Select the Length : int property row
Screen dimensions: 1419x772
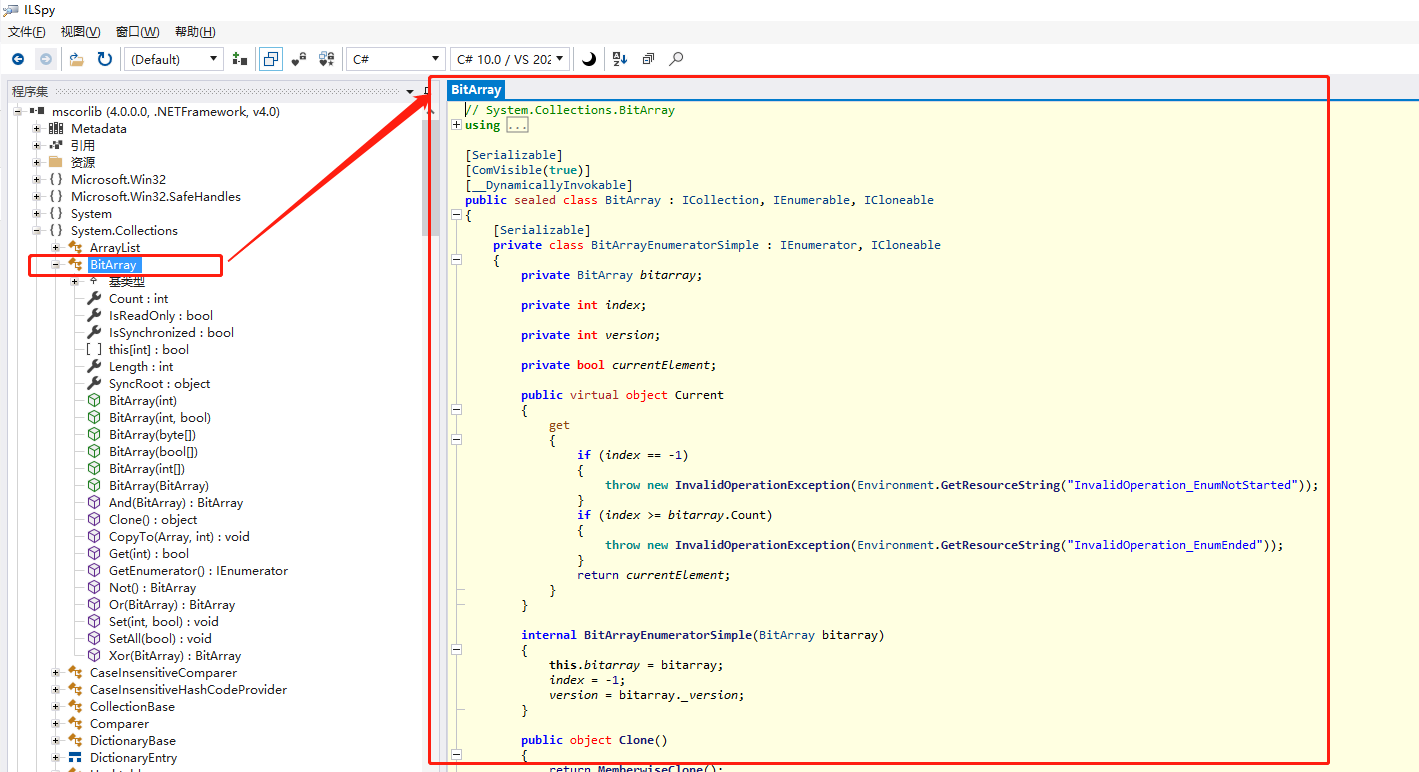pyautogui.click(x=141, y=366)
